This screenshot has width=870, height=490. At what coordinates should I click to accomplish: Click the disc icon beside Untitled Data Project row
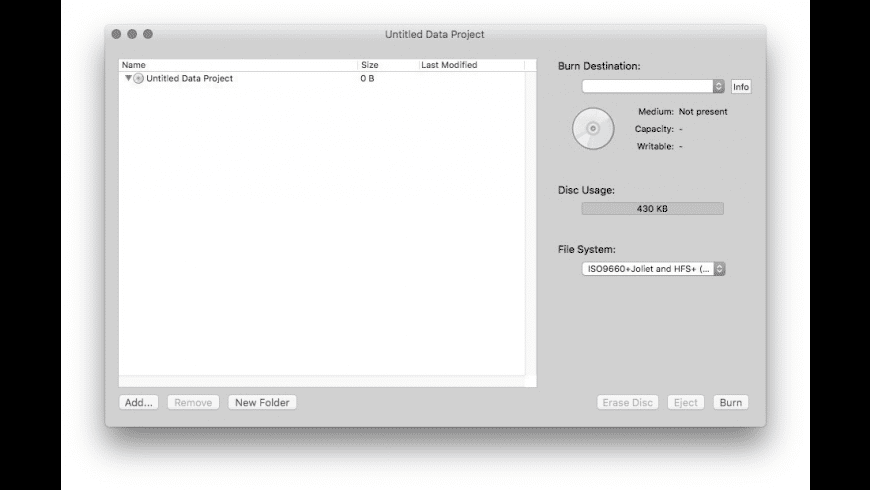139,78
